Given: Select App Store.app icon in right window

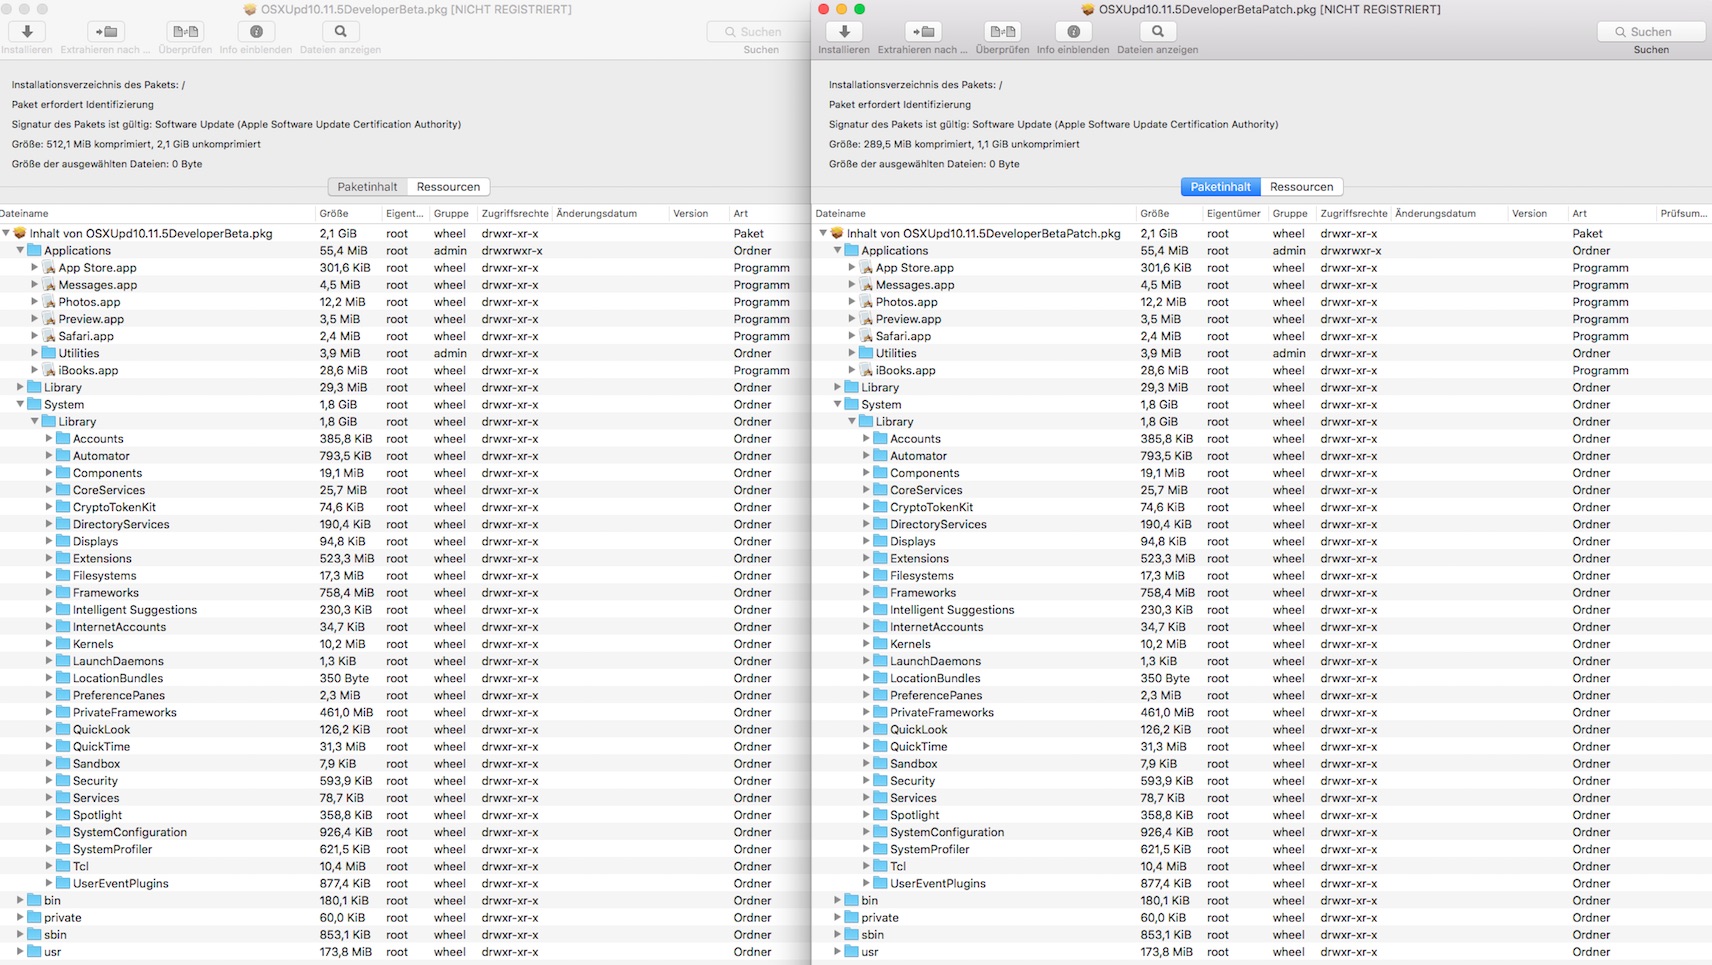Looking at the screenshot, I should tap(866, 268).
